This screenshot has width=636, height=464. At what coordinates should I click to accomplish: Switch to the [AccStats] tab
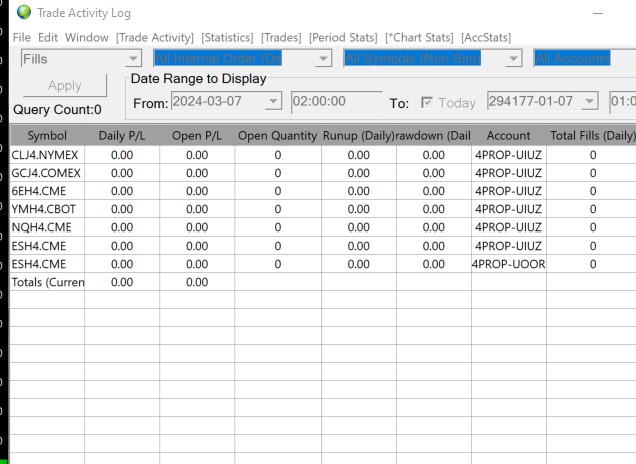(x=486, y=37)
